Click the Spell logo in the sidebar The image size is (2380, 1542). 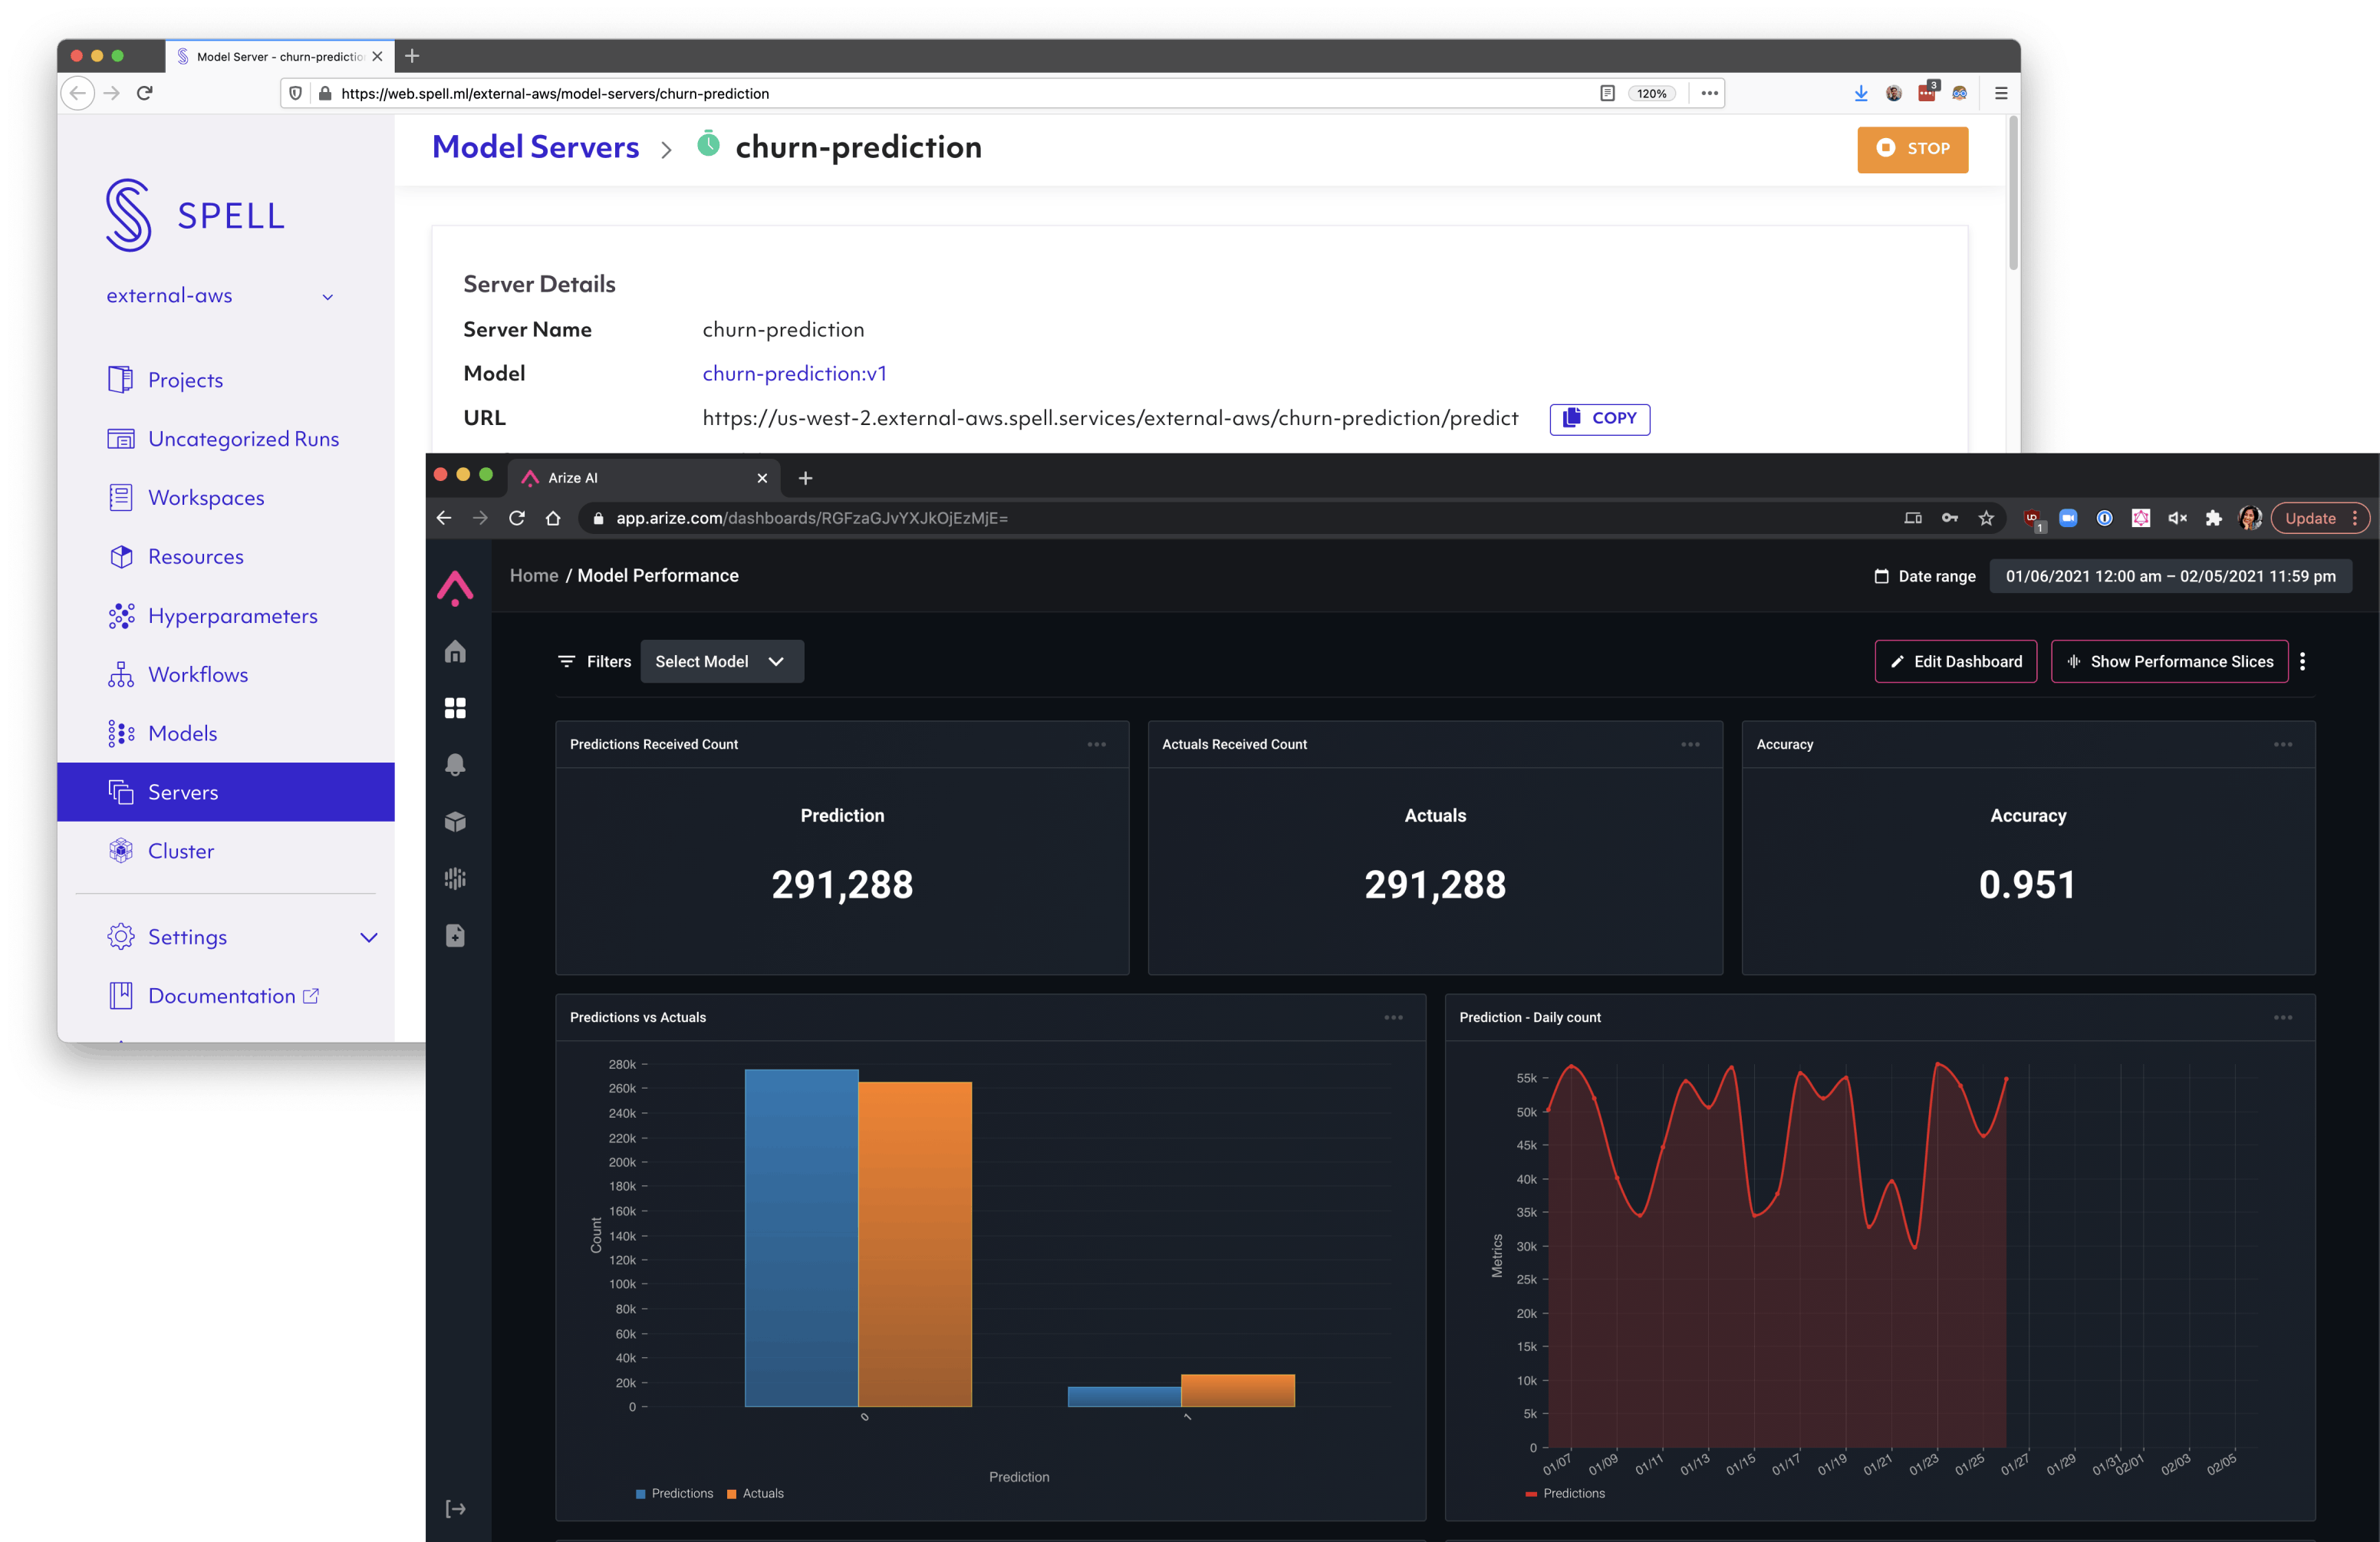tap(196, 215)
